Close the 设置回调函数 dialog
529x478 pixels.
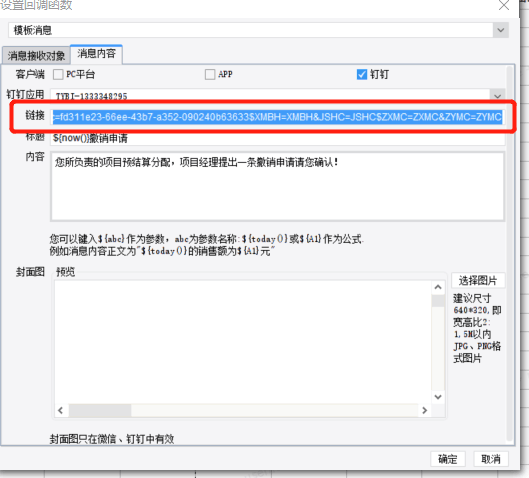point(504,5)
